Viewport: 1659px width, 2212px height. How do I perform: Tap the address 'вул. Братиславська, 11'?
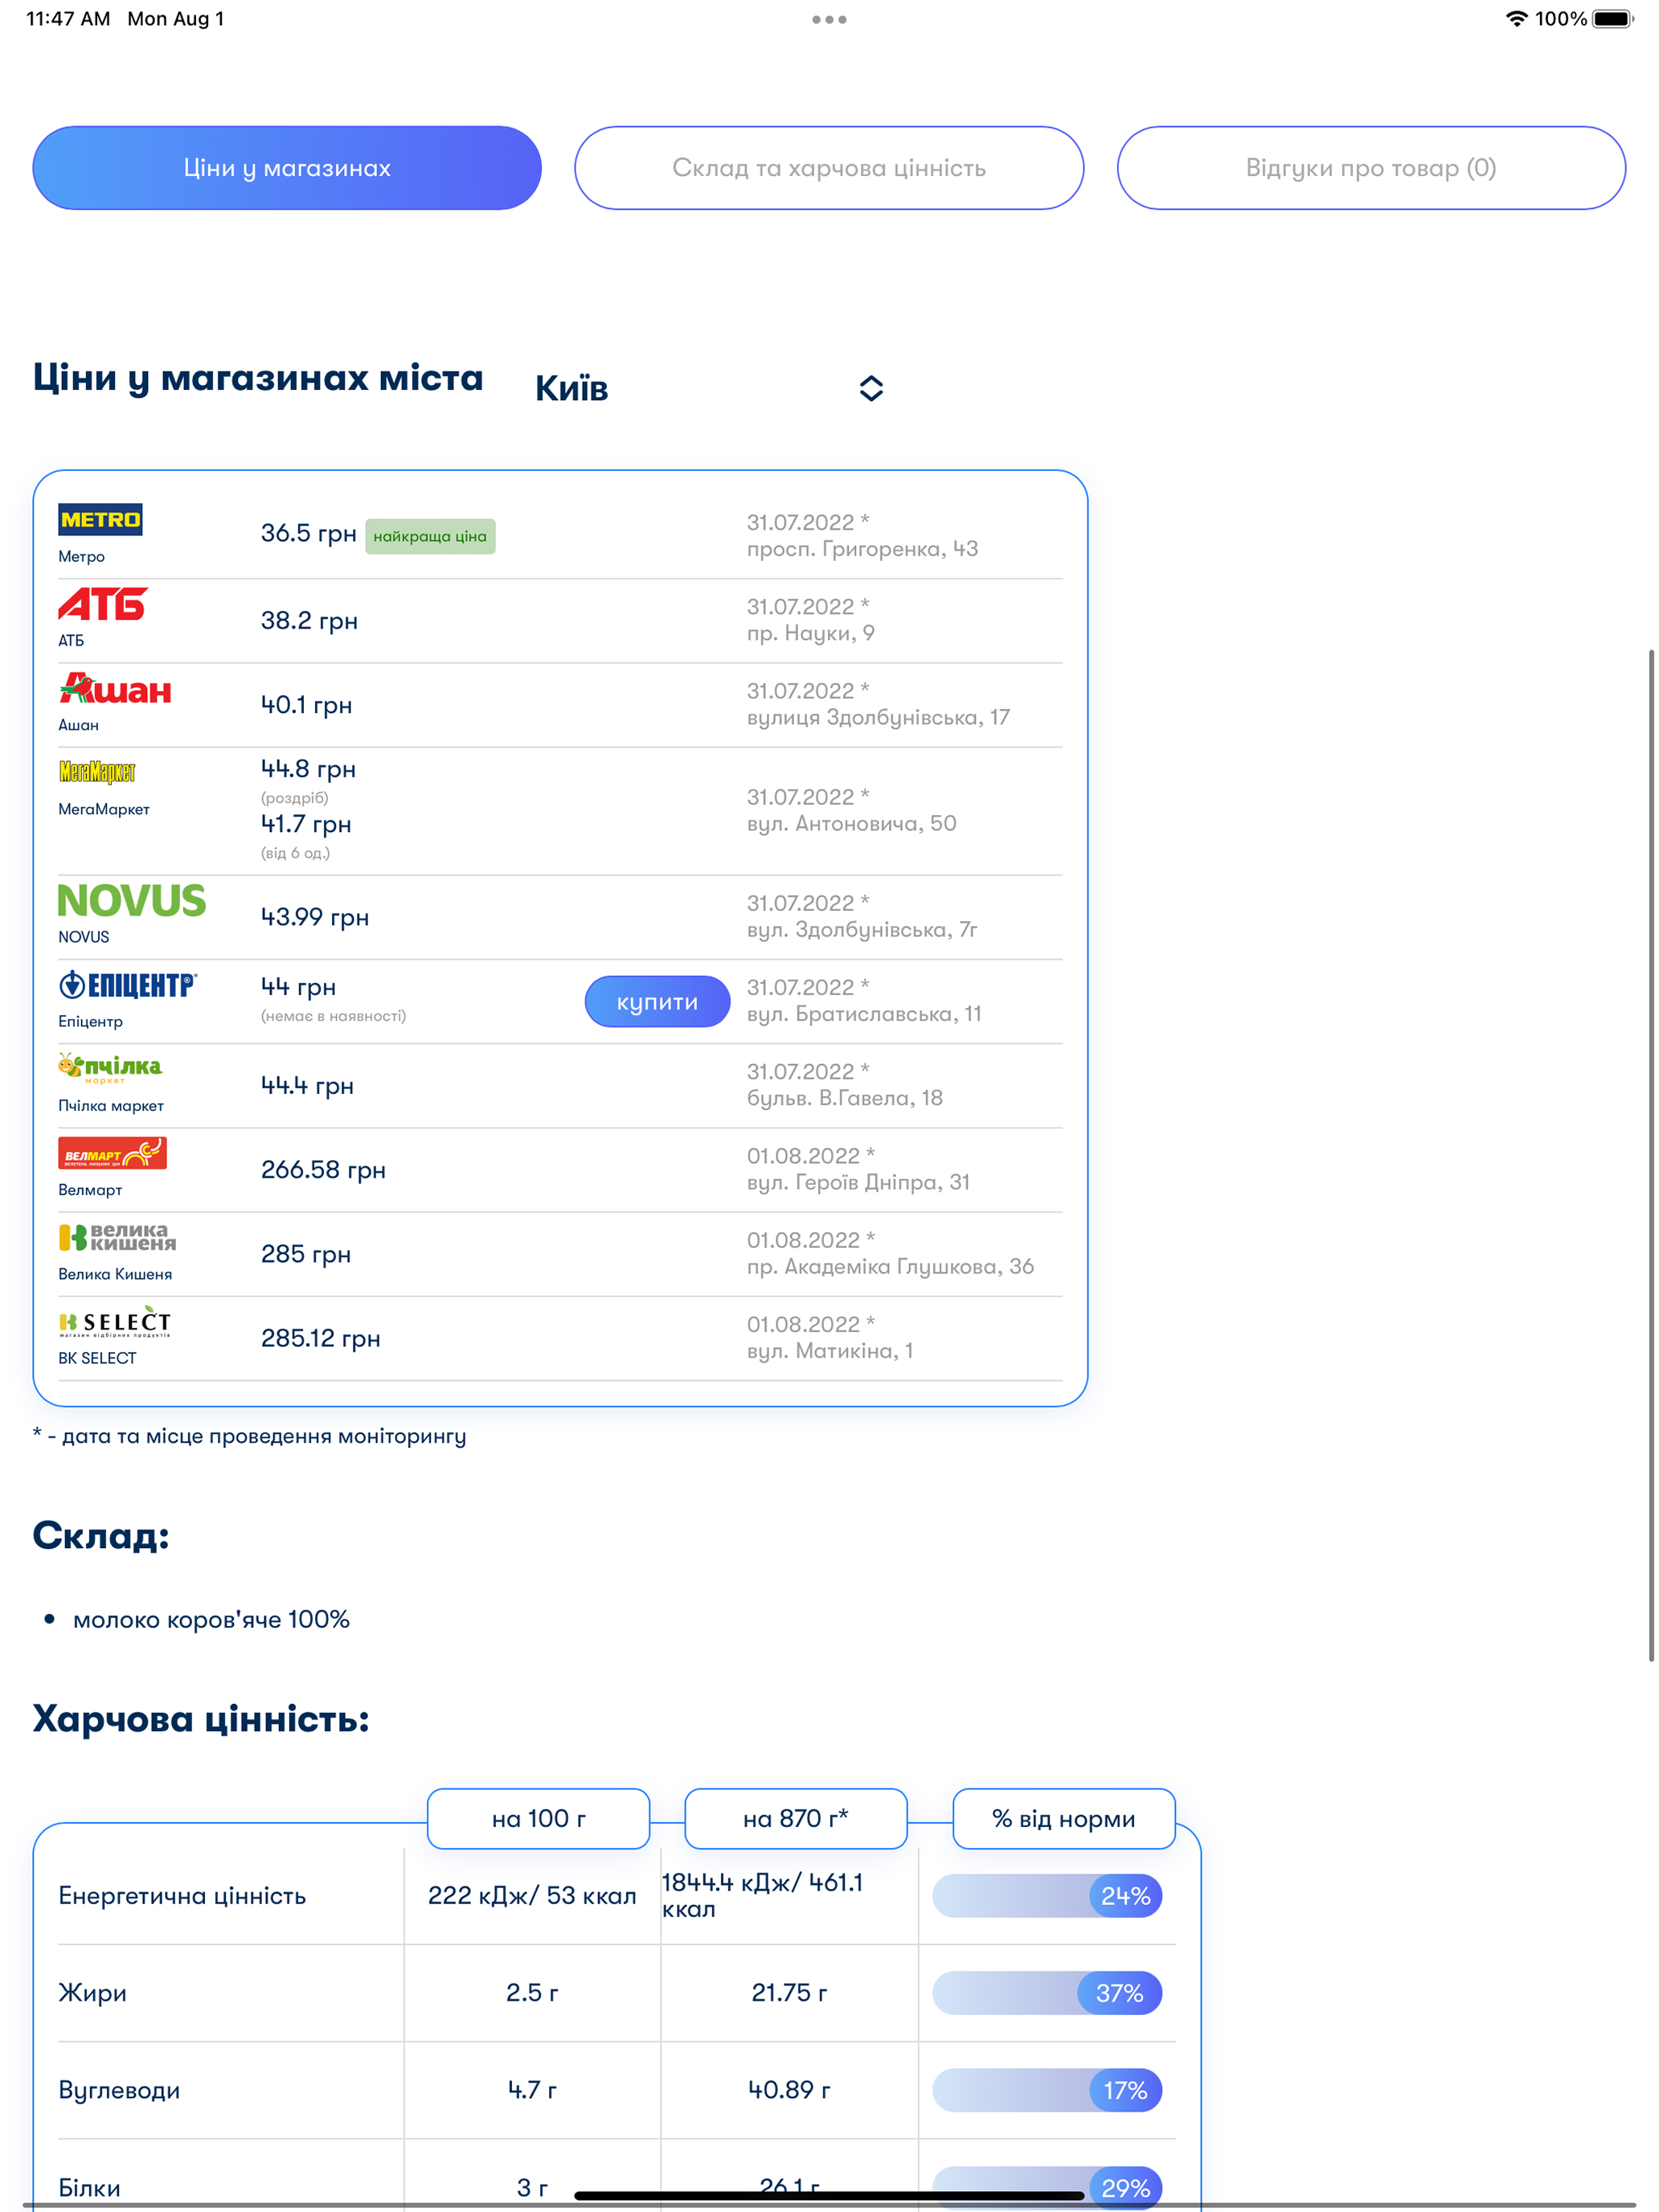pyautogui.click(x=864, y=1014)
